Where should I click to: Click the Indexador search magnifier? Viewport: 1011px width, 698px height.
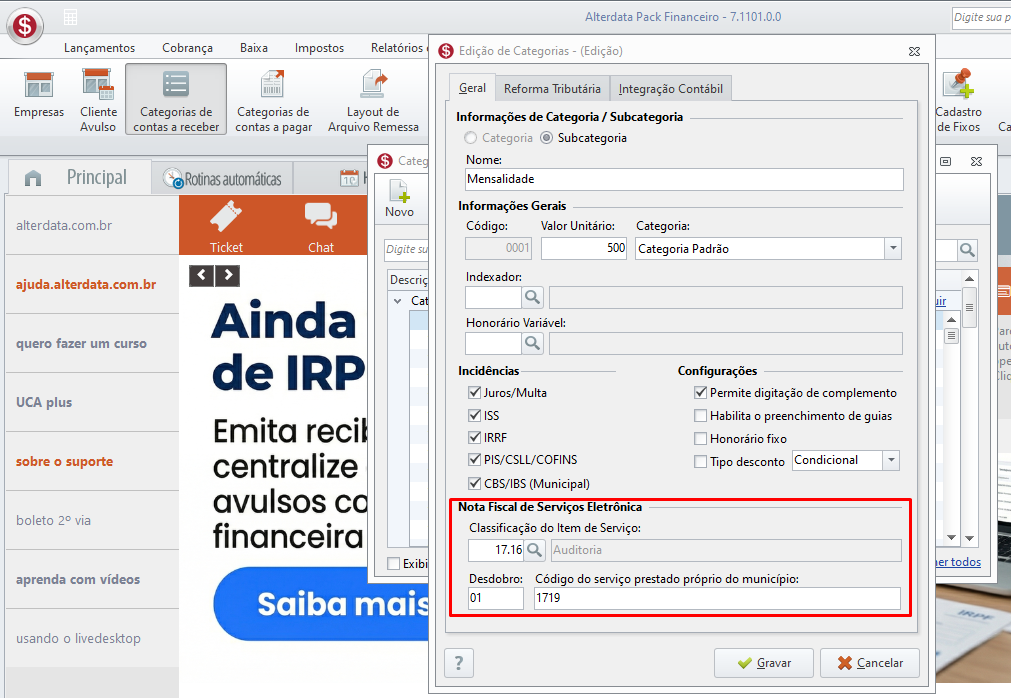[533, 297]
